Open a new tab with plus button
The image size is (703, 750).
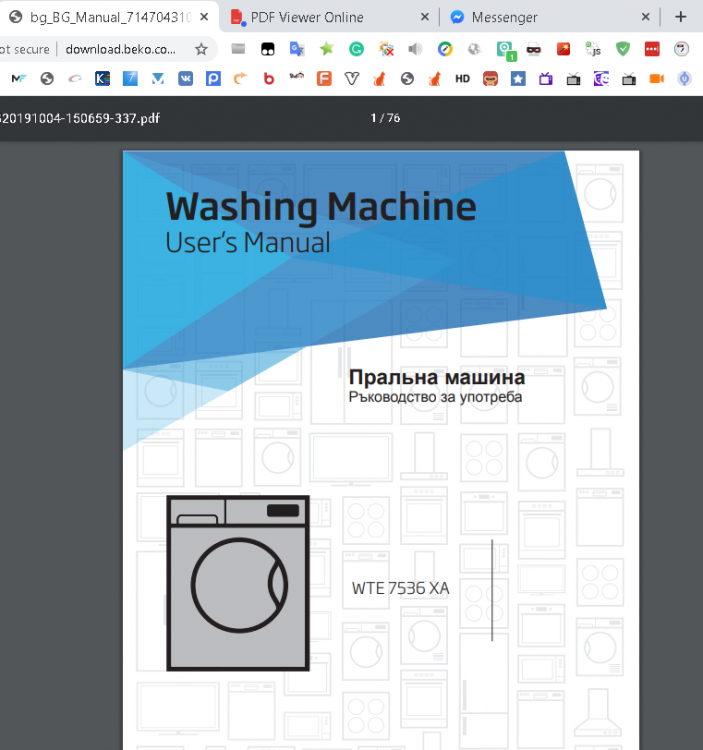[681, 17]
